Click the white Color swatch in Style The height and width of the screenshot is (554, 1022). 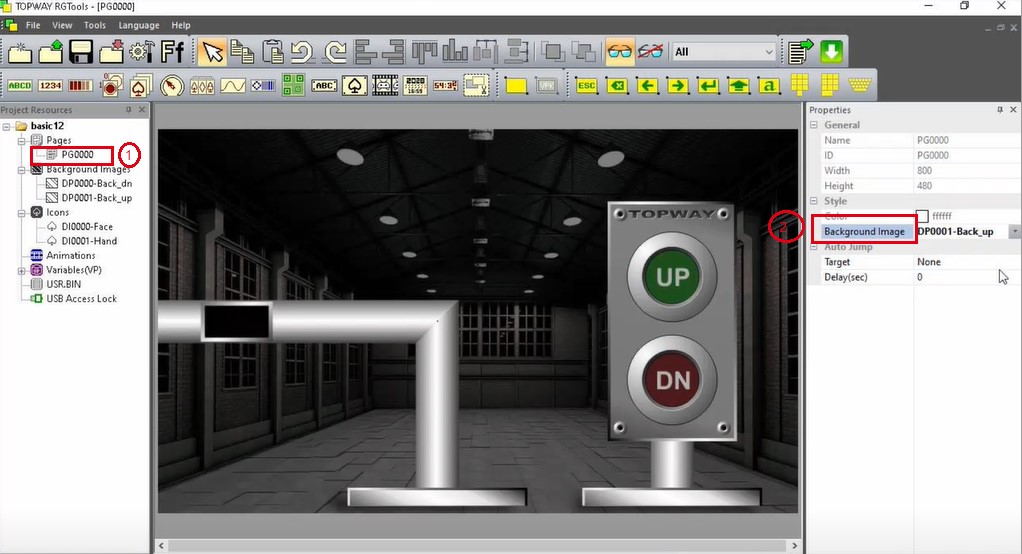(922, 216)
